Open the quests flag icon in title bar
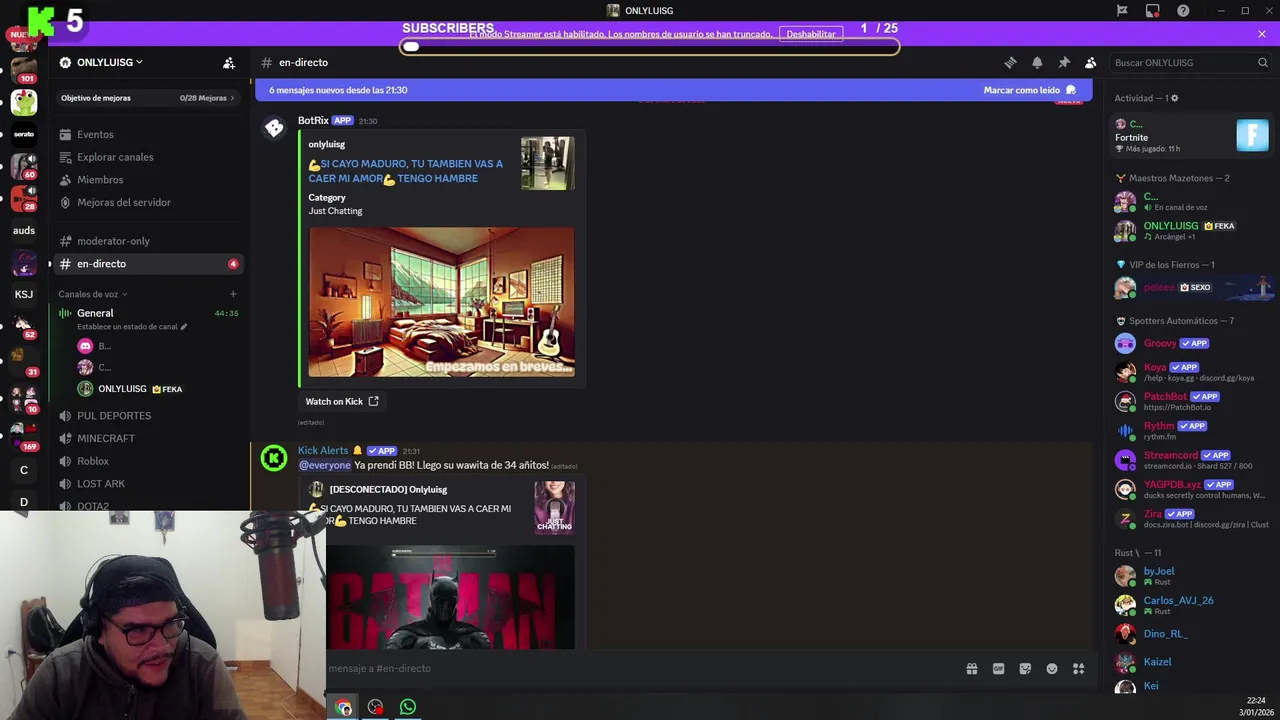Image resolution: width=1280 pixels, height=720 pixels. tap(1122, 10)
